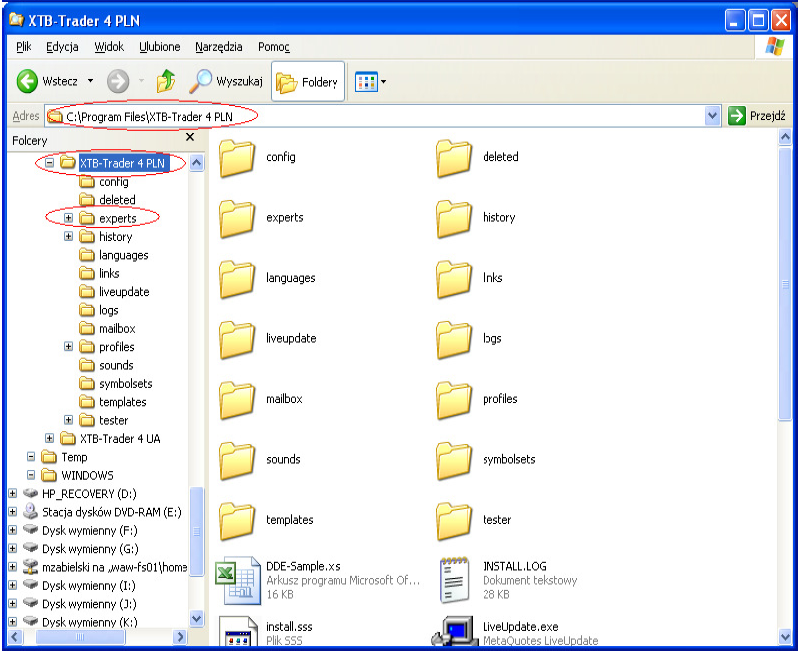Click the Wstecz back arrow icon
This screenshot has width=800, height=652.
click(27, 82)
